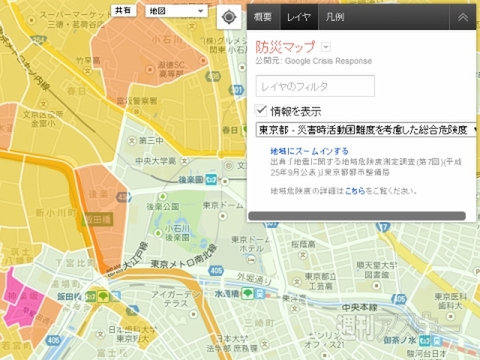Click the 桜蔭高 school marker icon
The height and width of the screenshot is (360, 480).
click(303, 255)
